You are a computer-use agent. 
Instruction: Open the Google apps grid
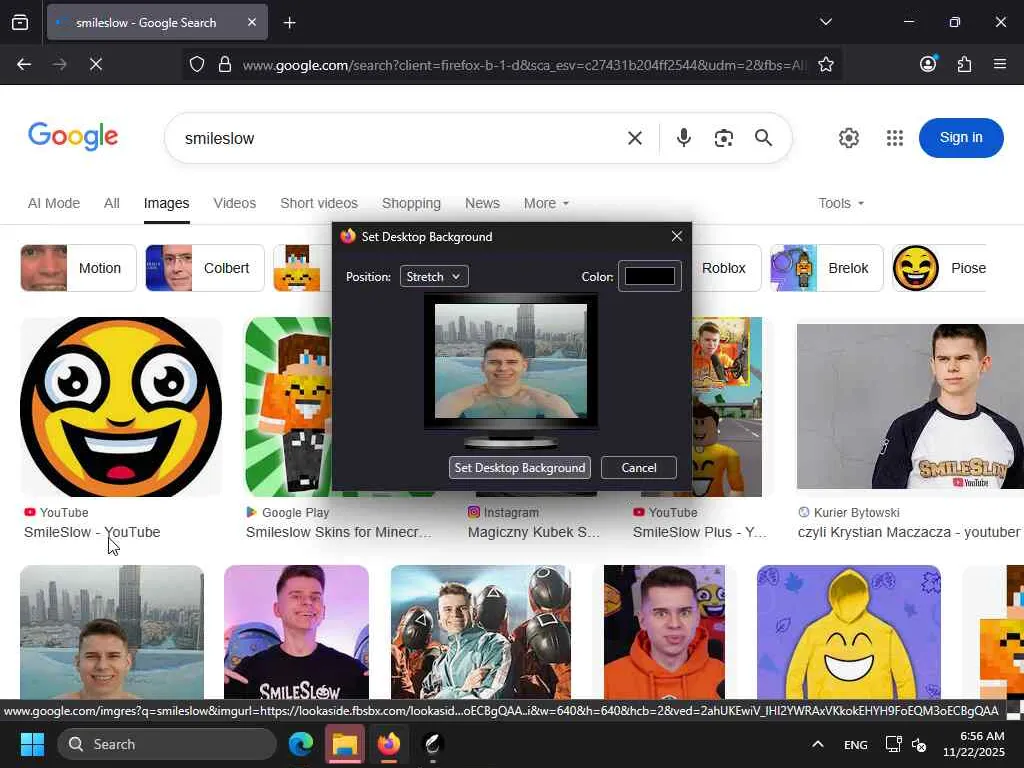895,138
